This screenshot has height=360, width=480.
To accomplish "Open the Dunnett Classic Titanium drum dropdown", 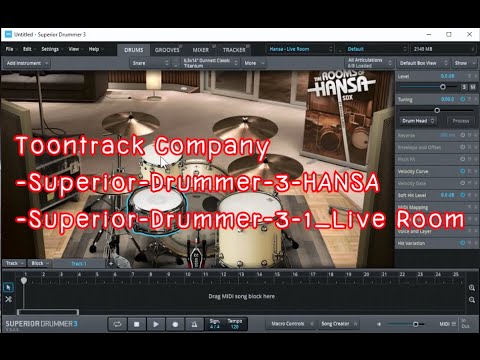I will coord(210,63).
